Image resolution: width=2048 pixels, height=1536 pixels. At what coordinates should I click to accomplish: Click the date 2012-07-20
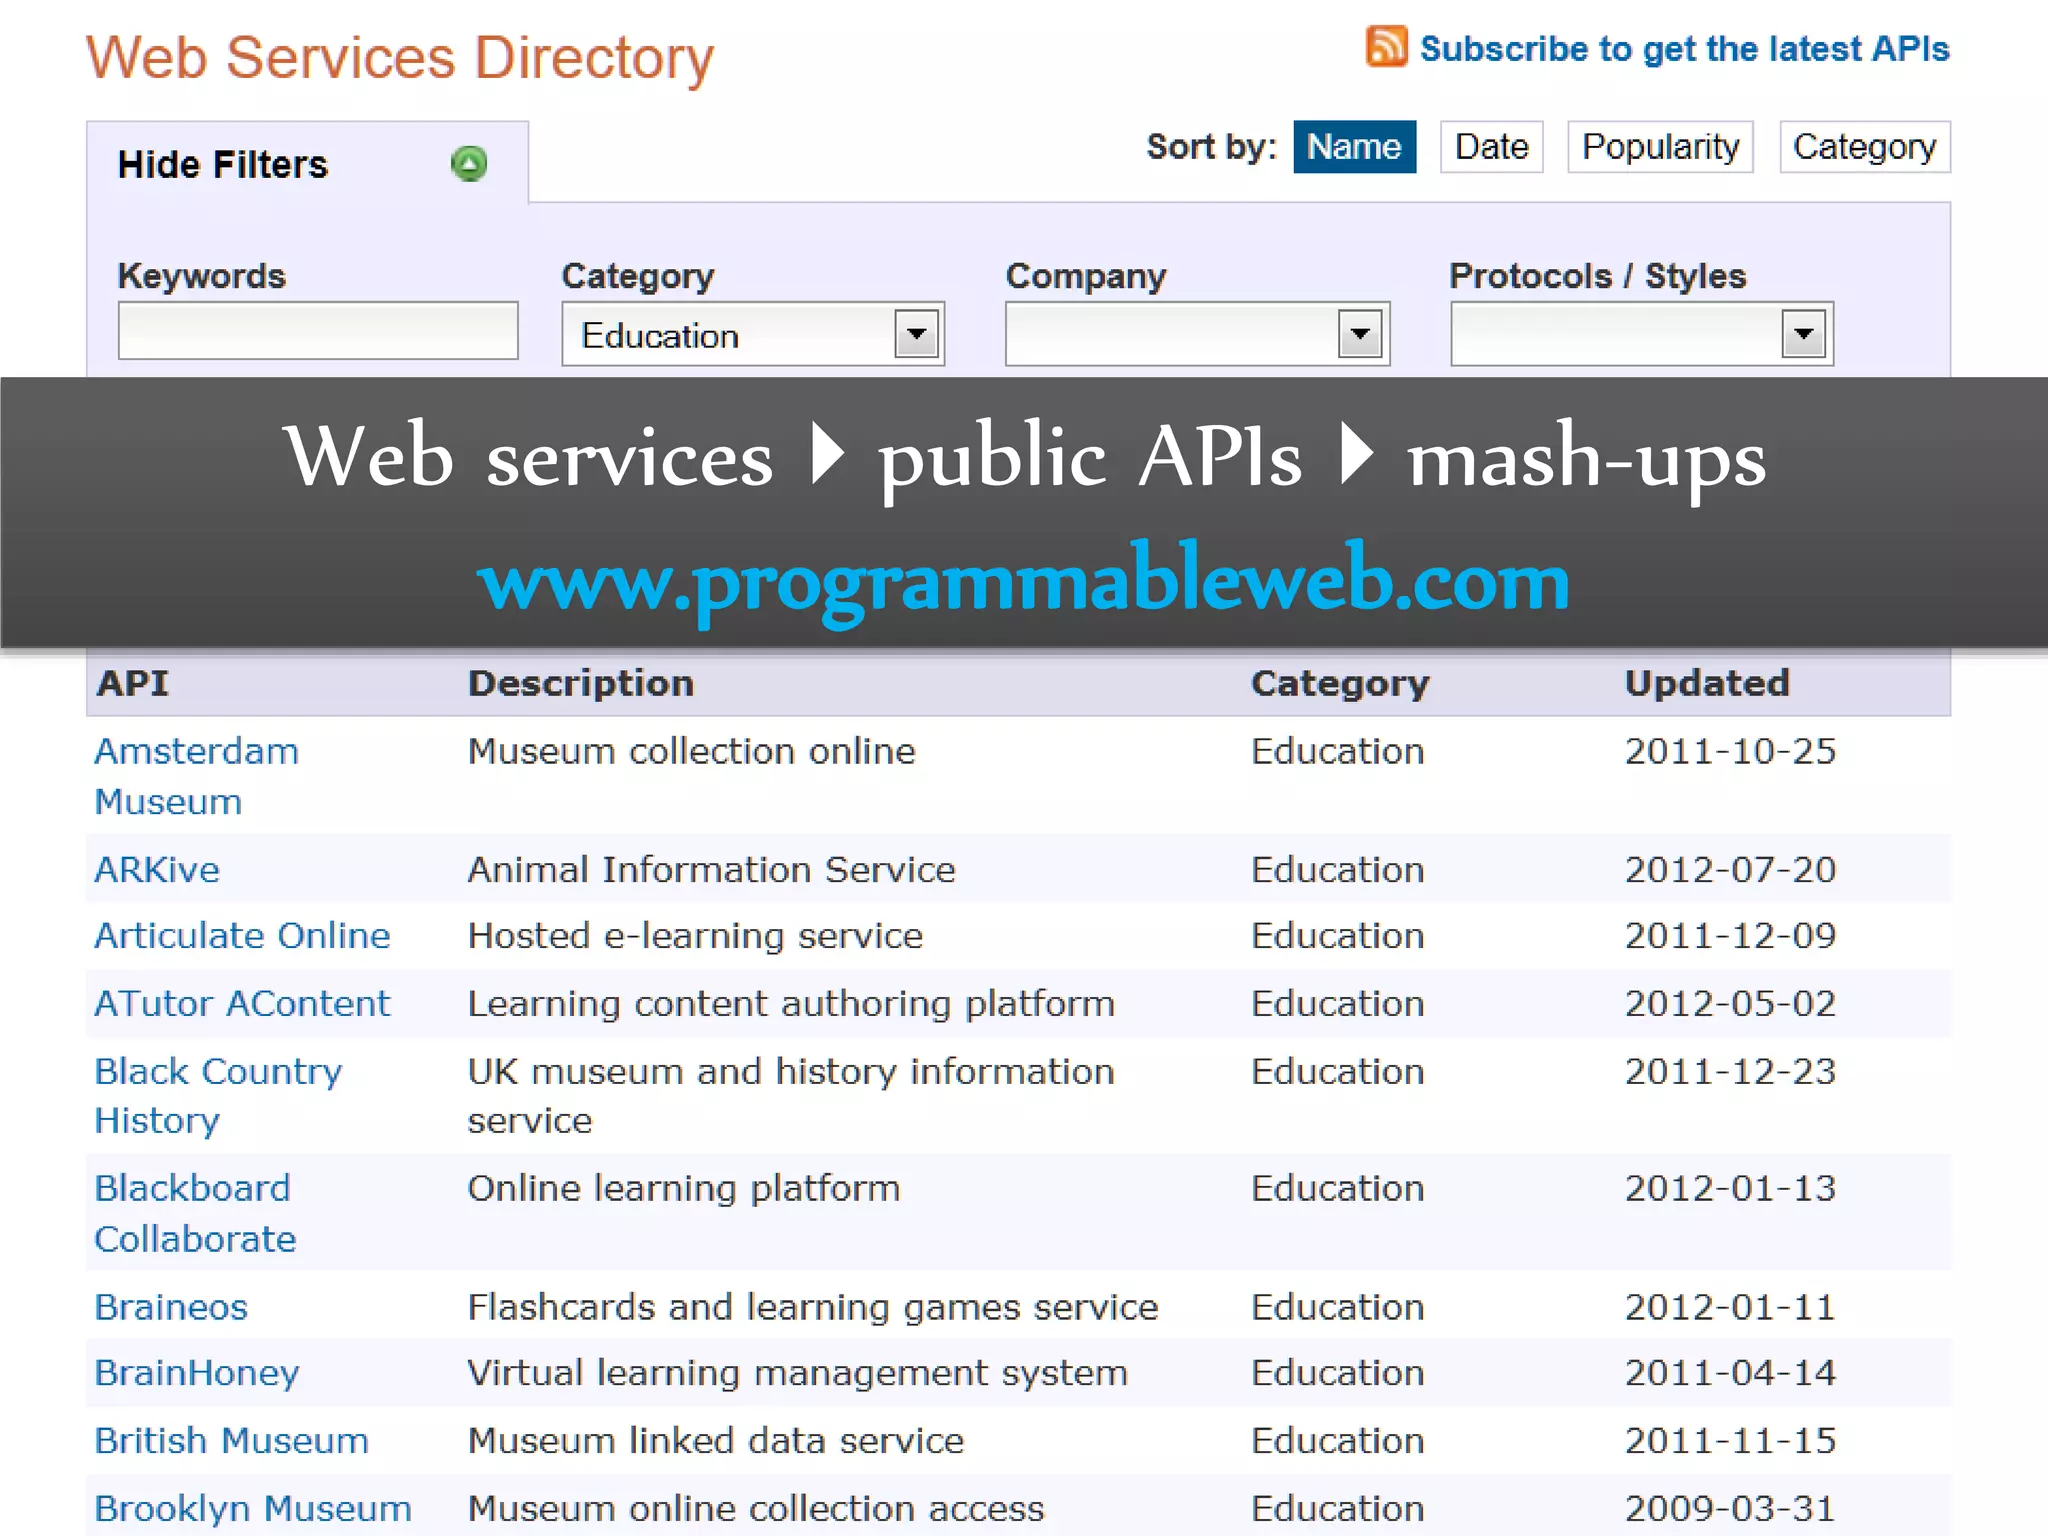1730,869
